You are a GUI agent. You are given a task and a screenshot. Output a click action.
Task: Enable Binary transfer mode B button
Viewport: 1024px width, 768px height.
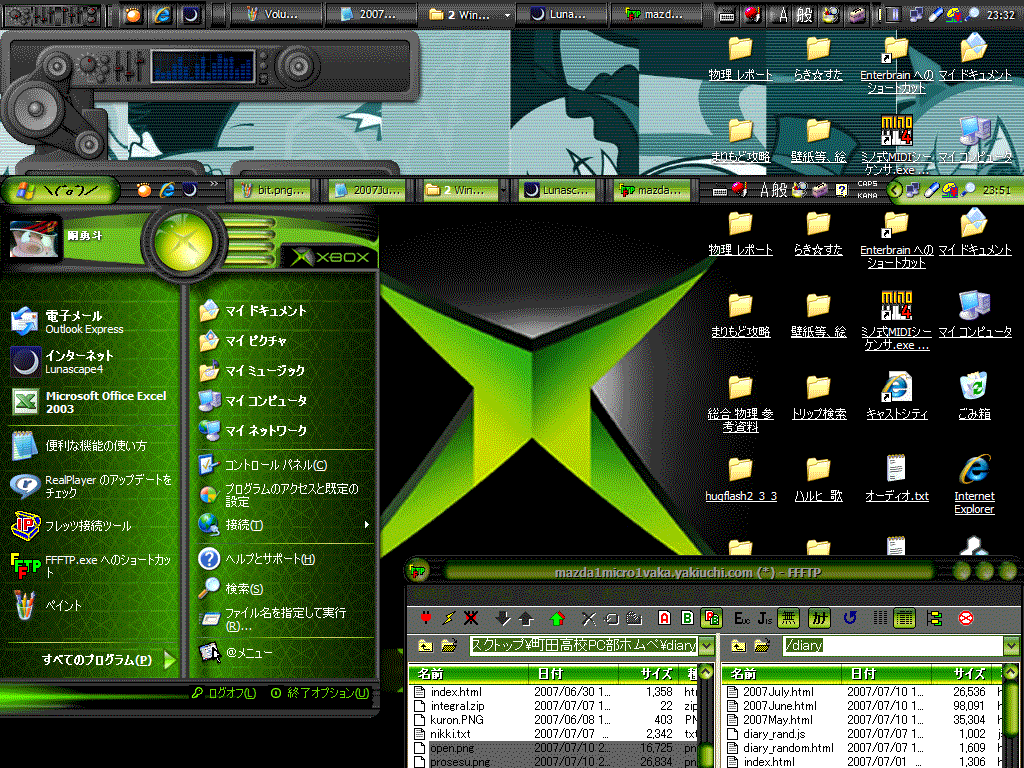687,617
